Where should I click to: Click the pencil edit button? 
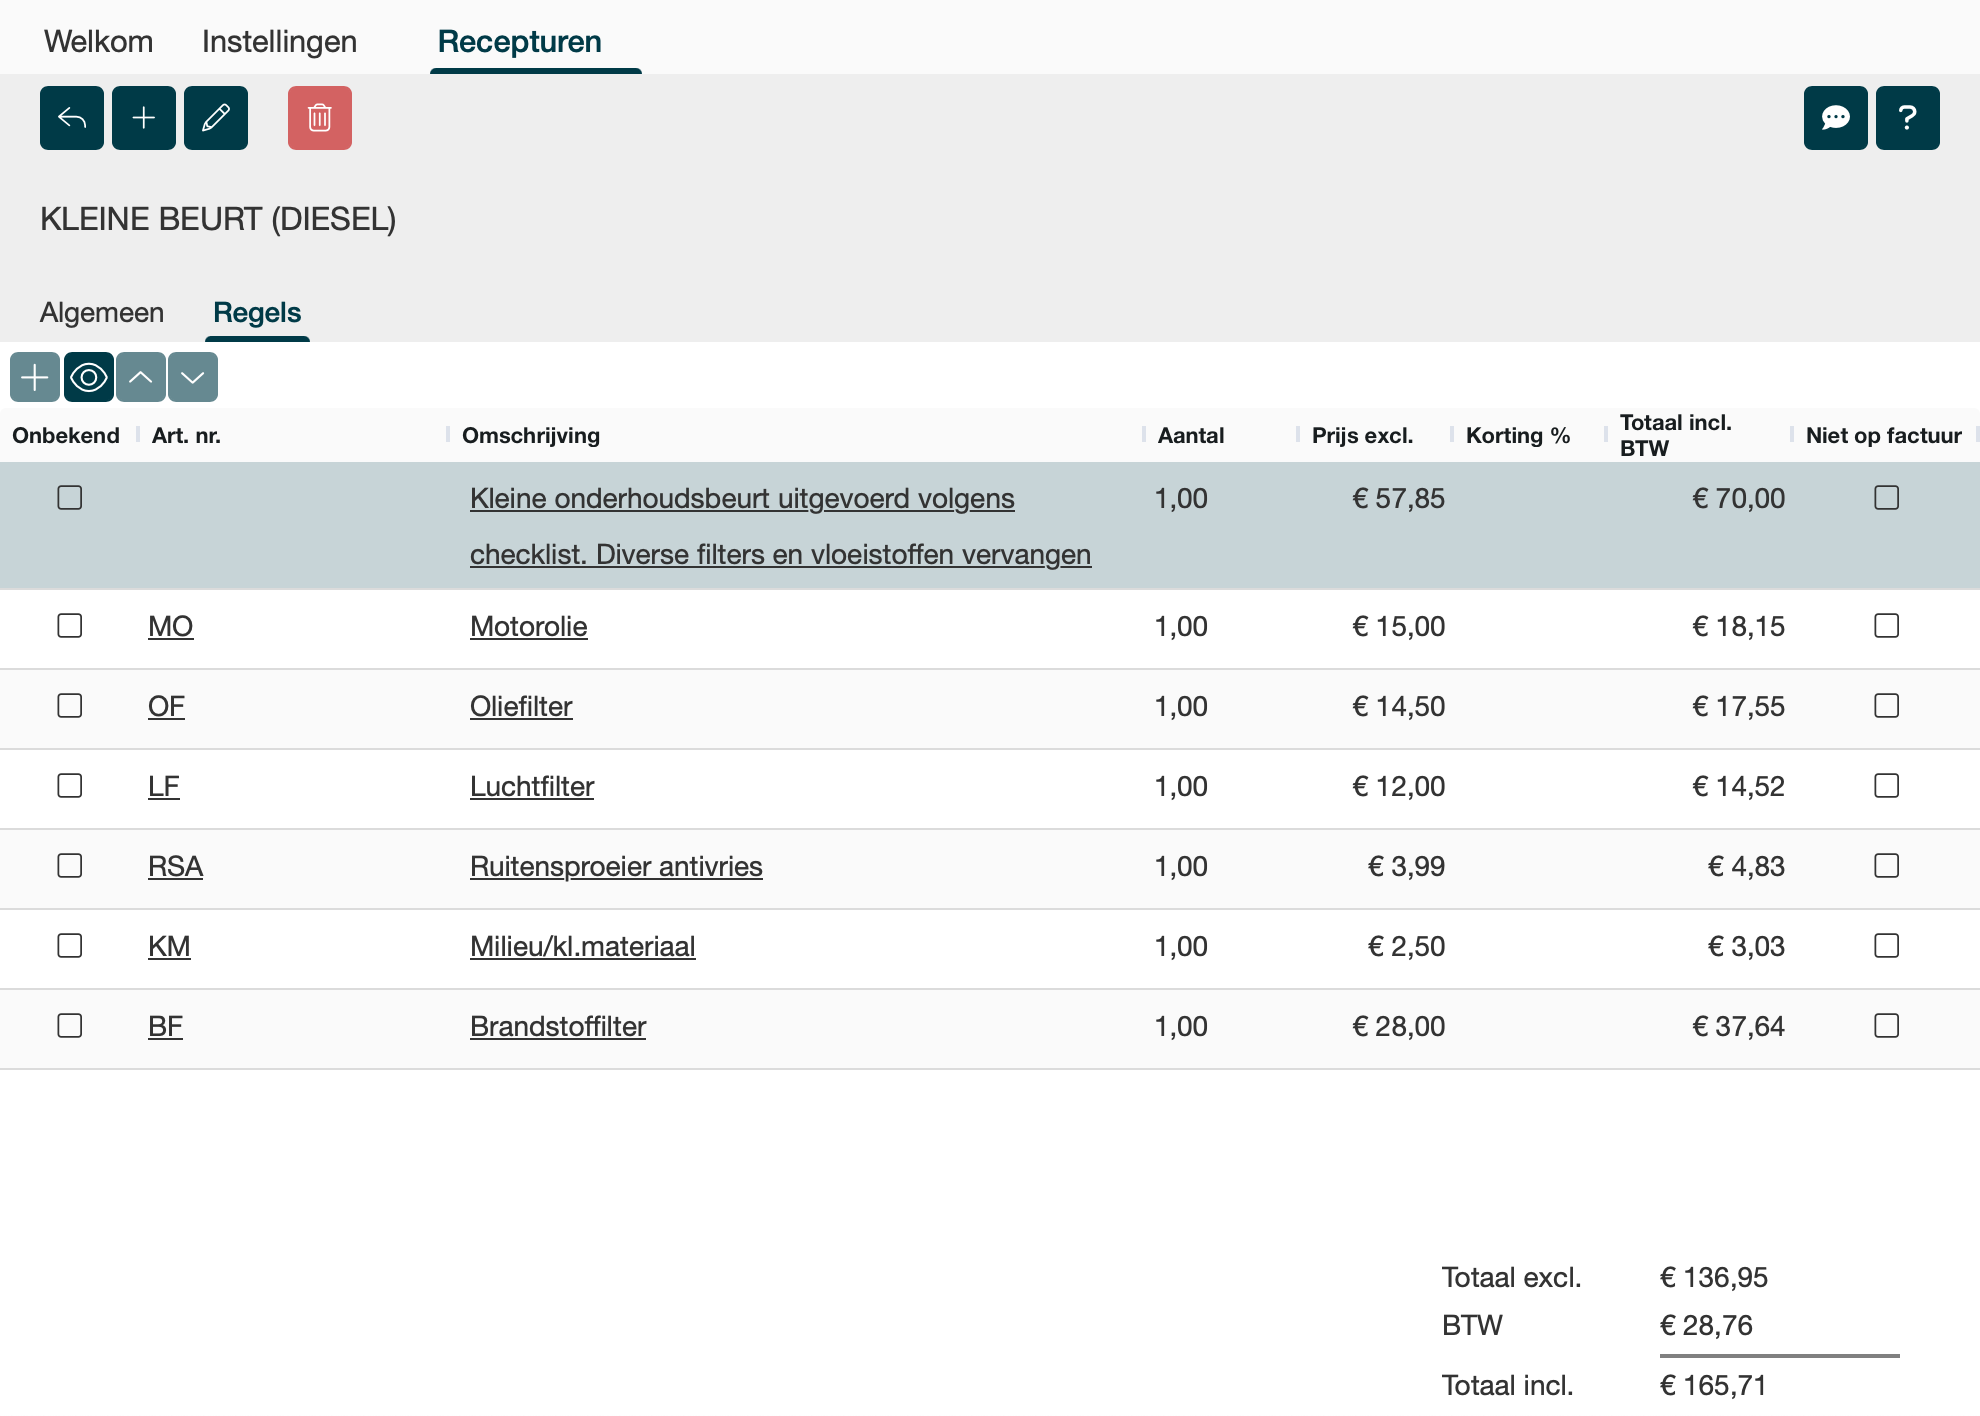coord(216,118)
